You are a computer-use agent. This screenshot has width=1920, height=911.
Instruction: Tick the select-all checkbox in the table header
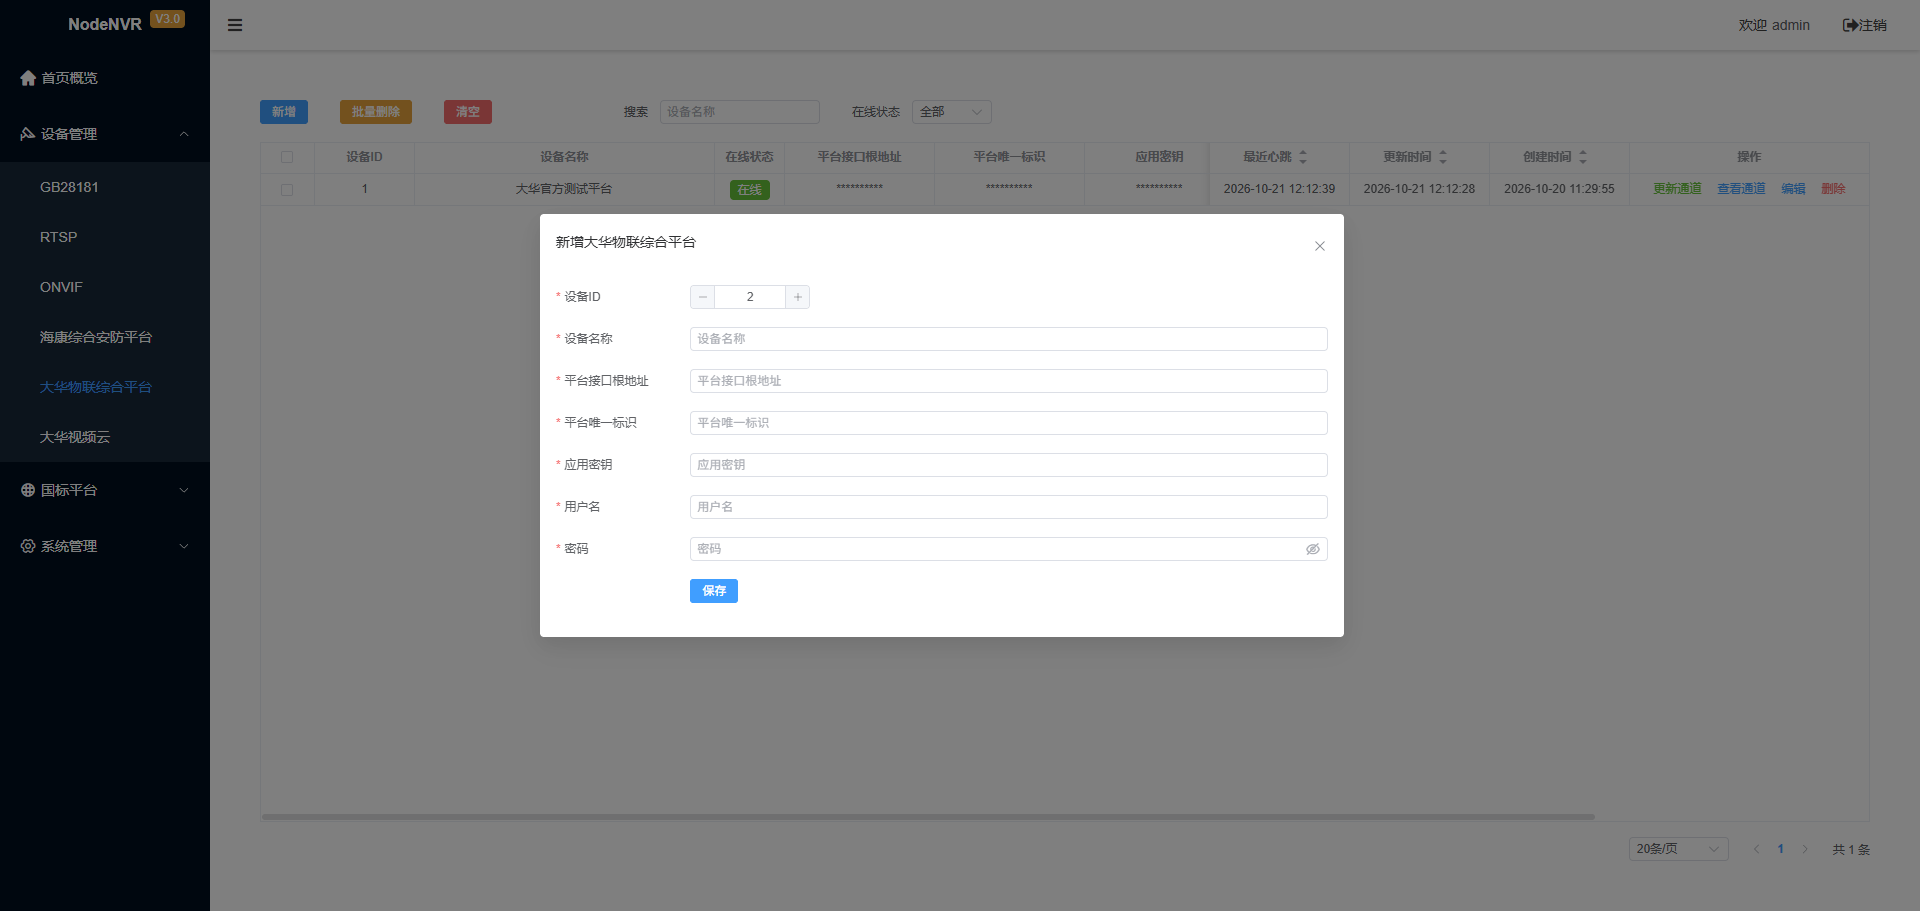pos(287,157)
